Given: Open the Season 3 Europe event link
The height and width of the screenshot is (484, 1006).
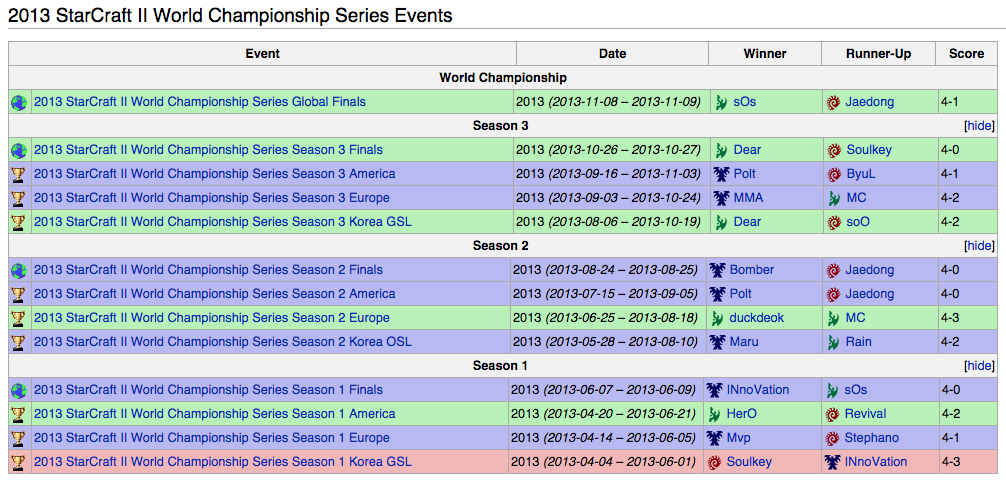Looking at the screenshot, I should click(x=211, y=198).
